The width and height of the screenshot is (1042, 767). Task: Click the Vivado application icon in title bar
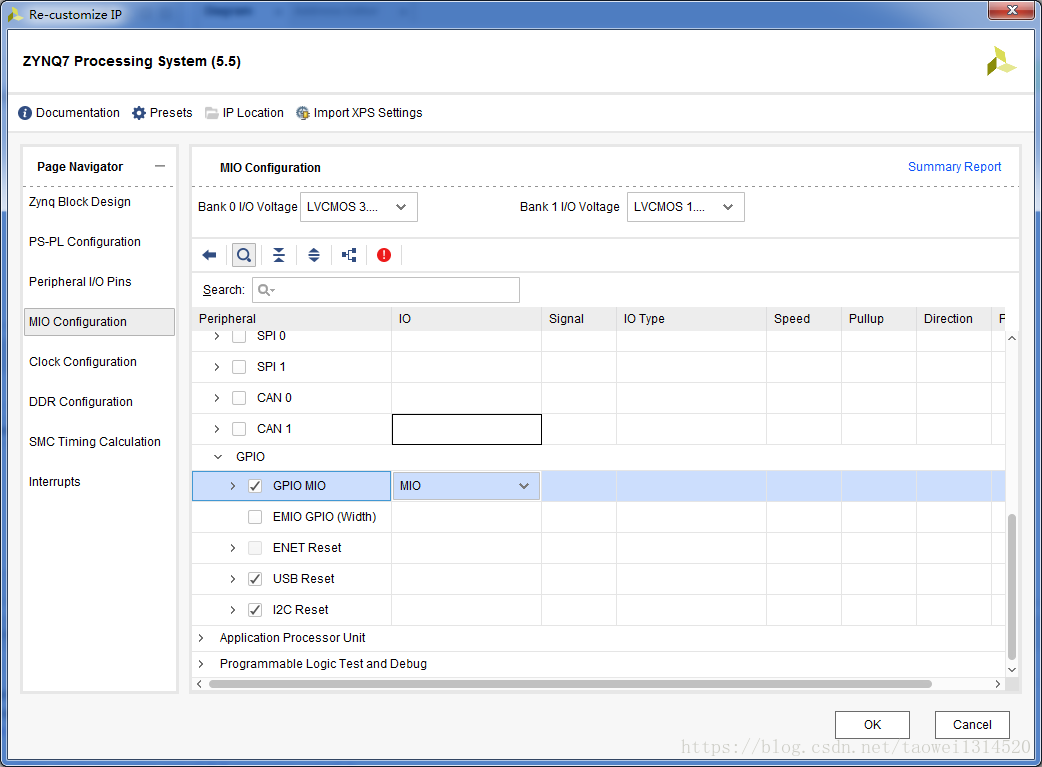(15, 14)
